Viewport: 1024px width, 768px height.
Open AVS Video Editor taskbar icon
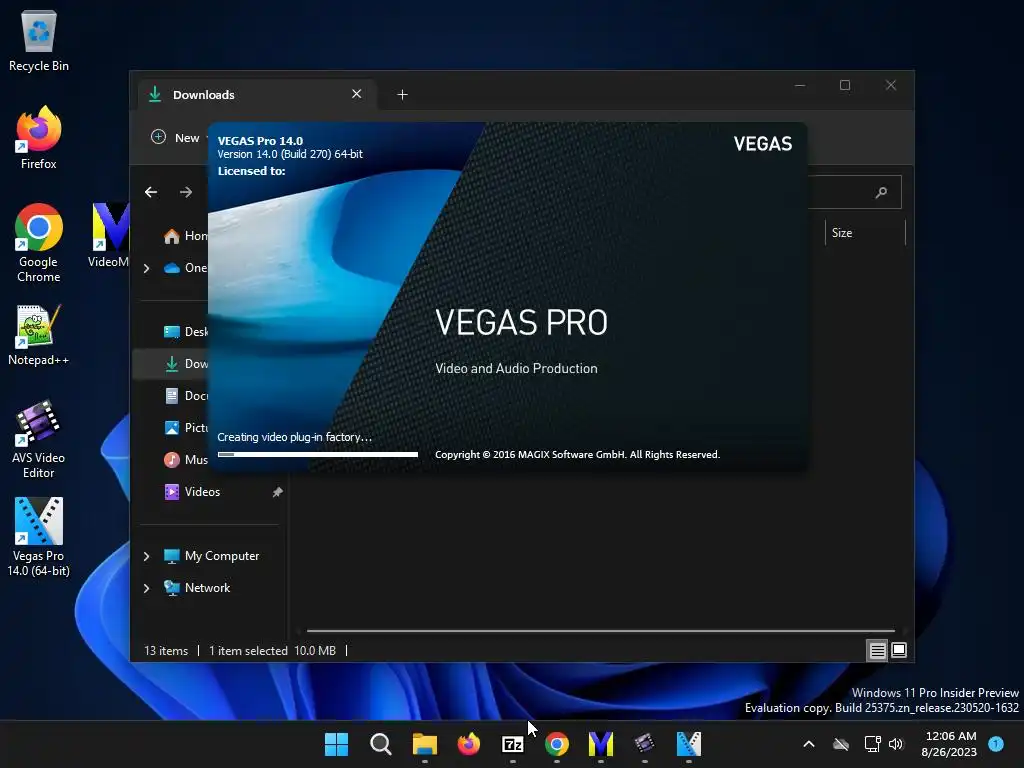pyautogui.click(x=645, y=744)
